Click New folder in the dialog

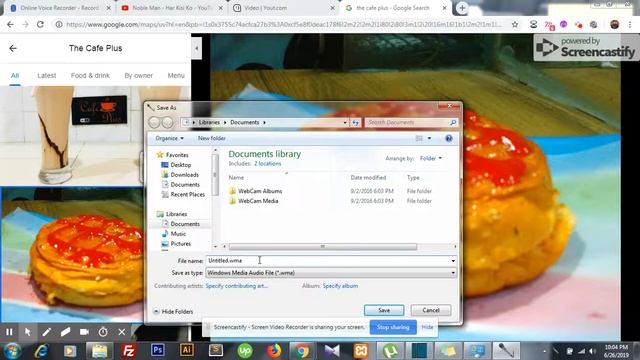tap(211, 138)
